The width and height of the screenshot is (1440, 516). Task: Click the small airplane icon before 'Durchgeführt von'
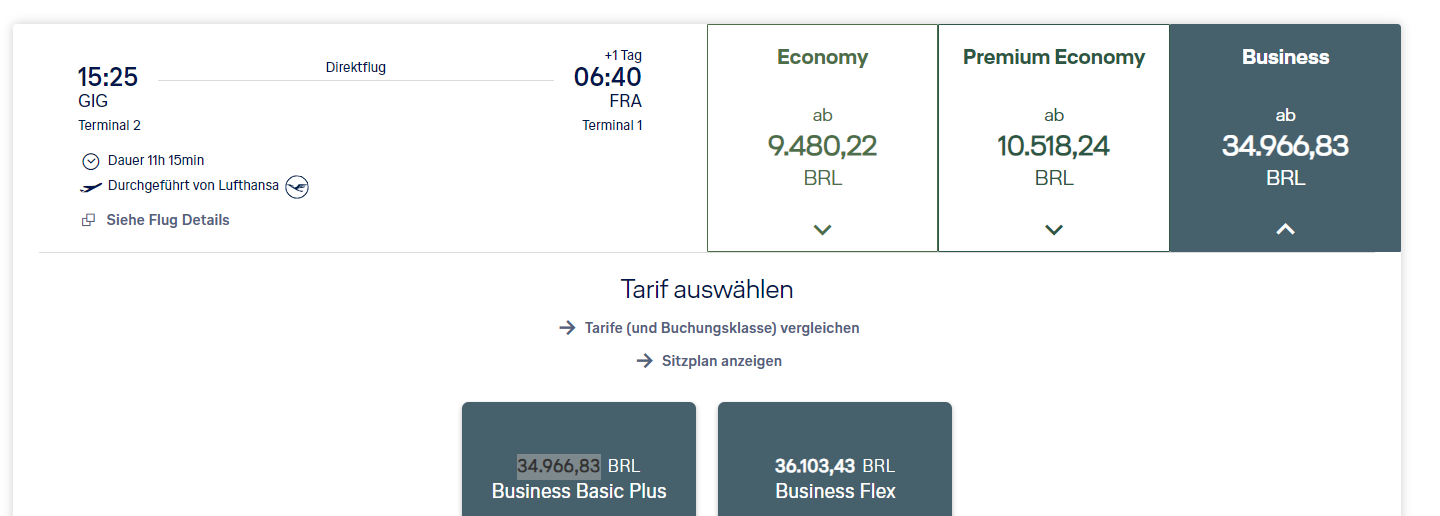91,187
